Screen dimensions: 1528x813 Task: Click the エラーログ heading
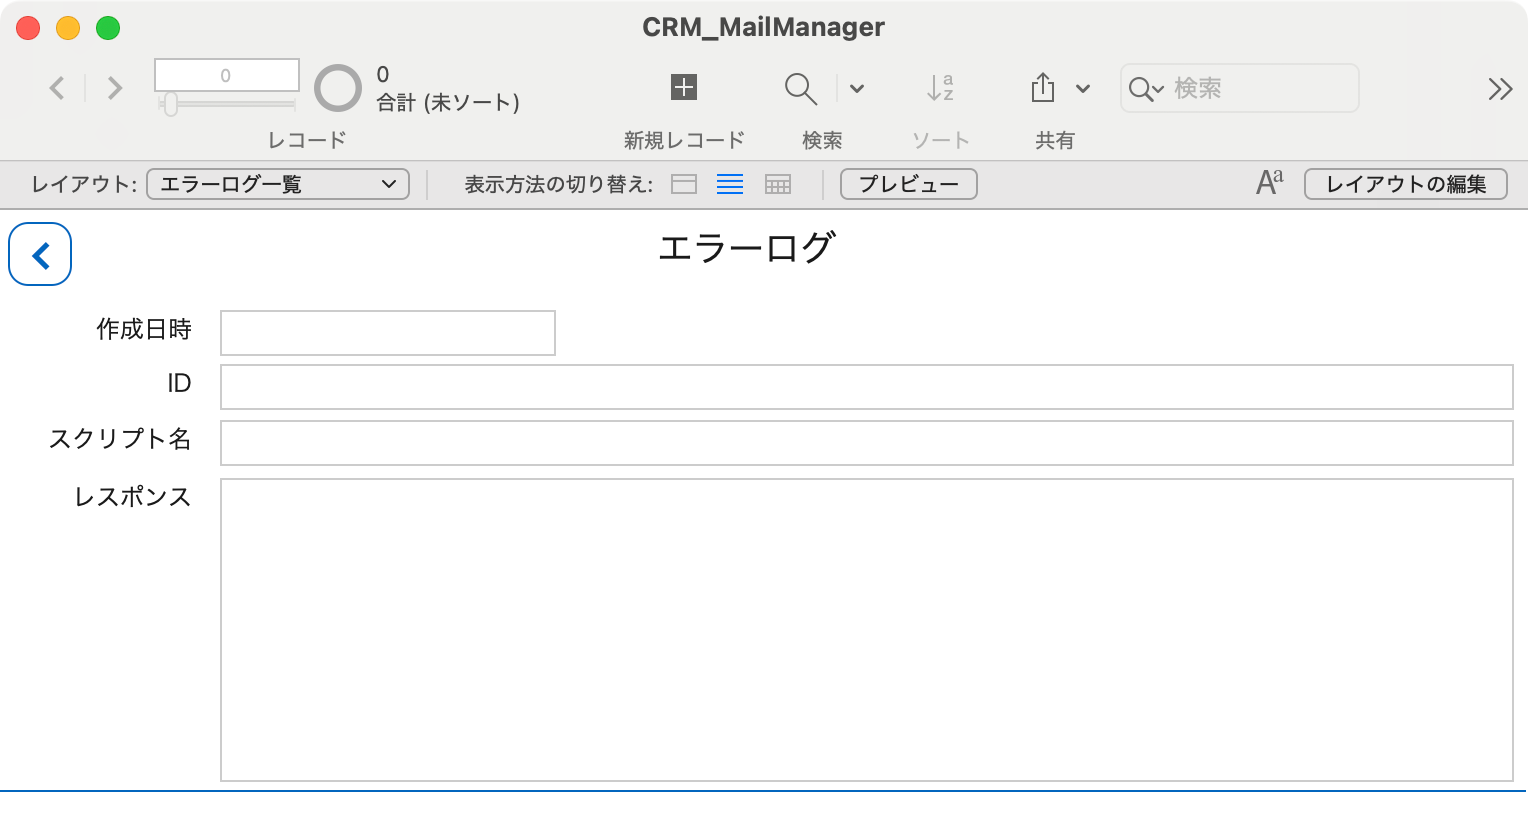(x=746, y=247)
